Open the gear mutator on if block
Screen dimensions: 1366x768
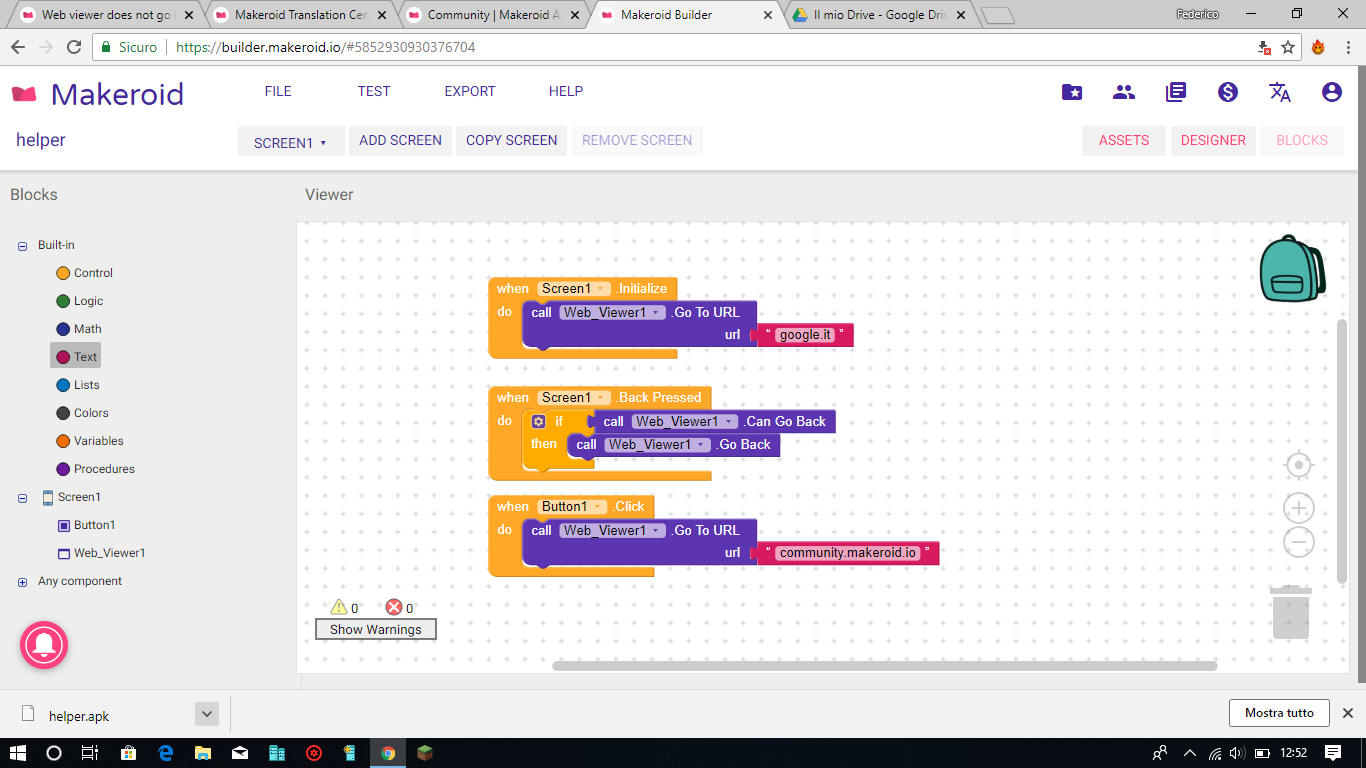point(538,422)
